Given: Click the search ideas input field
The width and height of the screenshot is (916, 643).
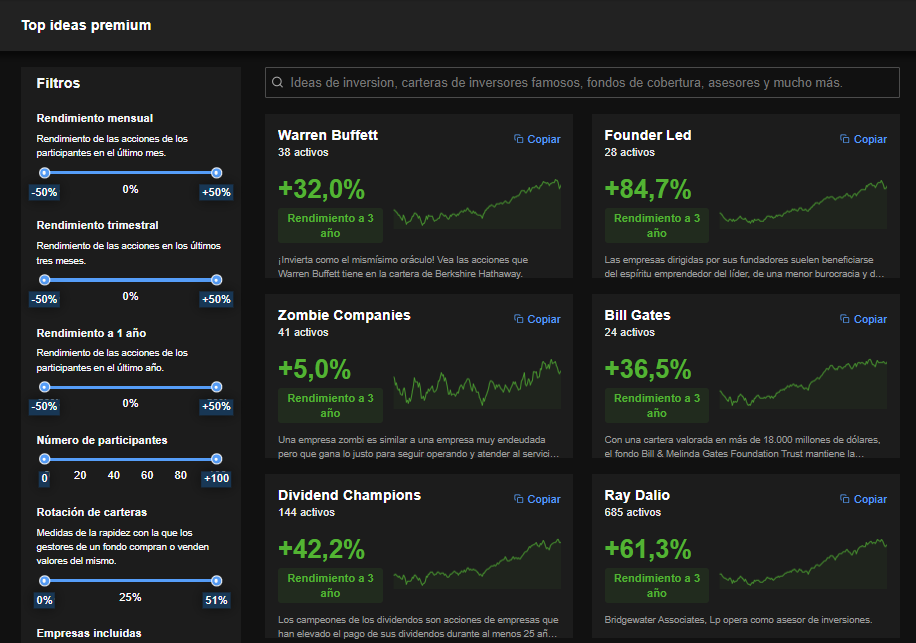Looking at the screenshot, I should point(582,82).
